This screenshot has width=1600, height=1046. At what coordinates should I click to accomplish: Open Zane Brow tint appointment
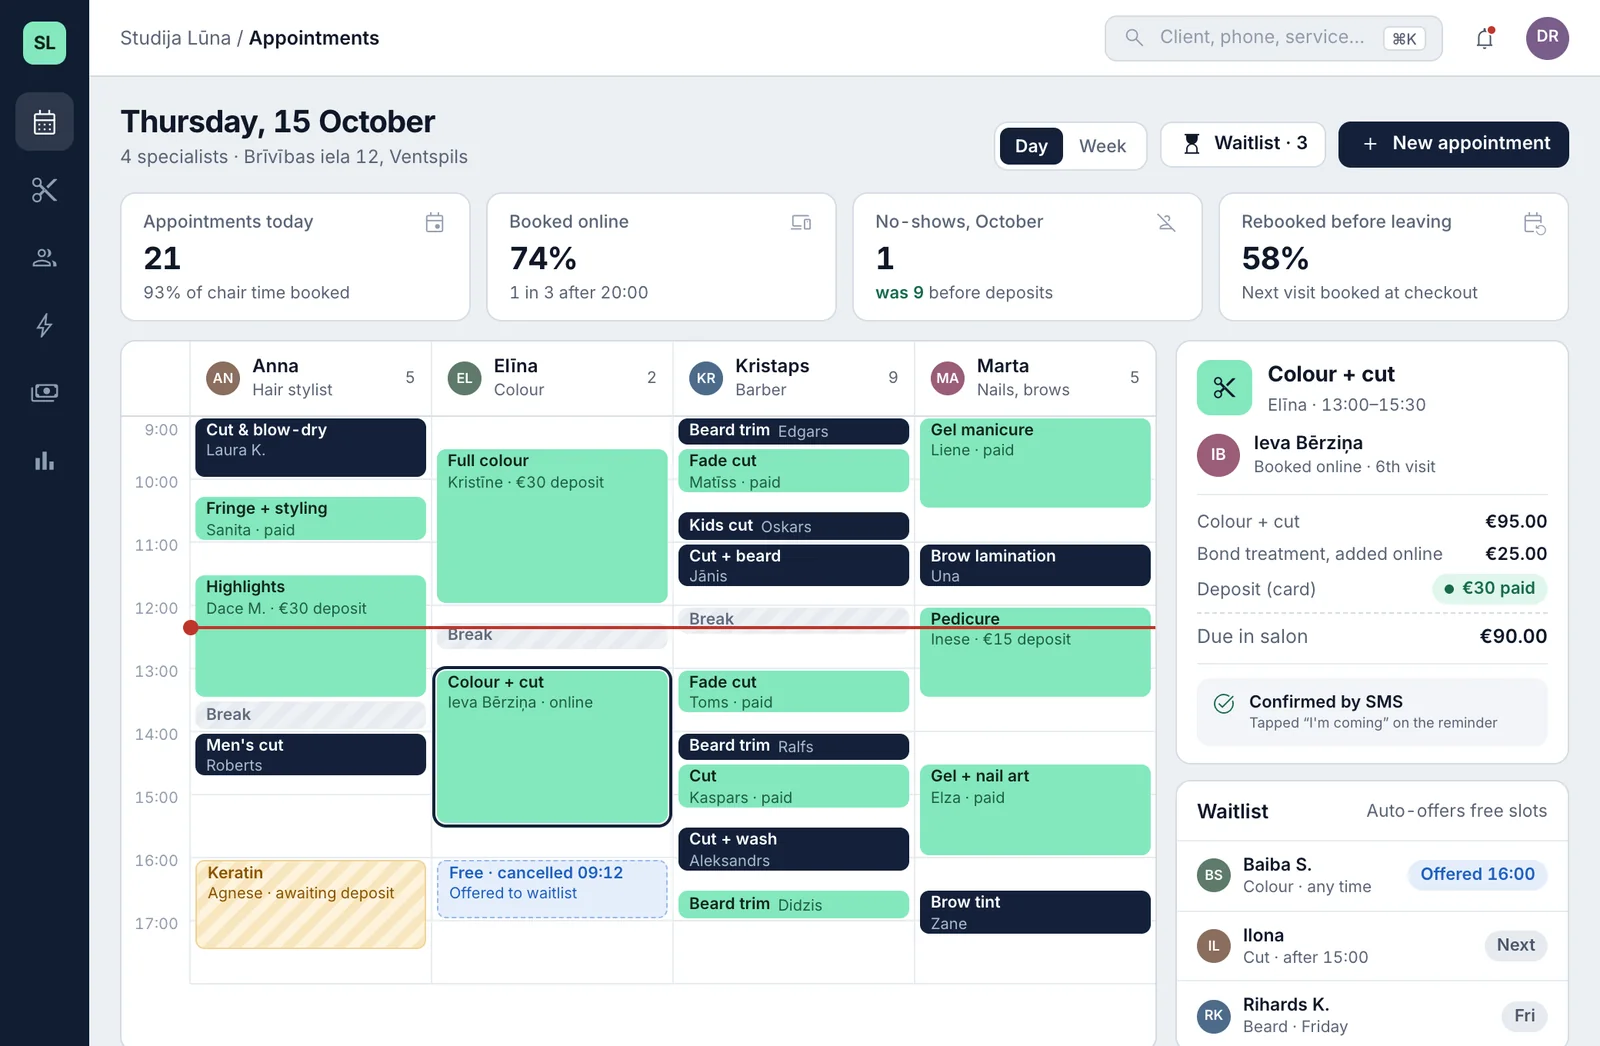tap(1035, 912)
